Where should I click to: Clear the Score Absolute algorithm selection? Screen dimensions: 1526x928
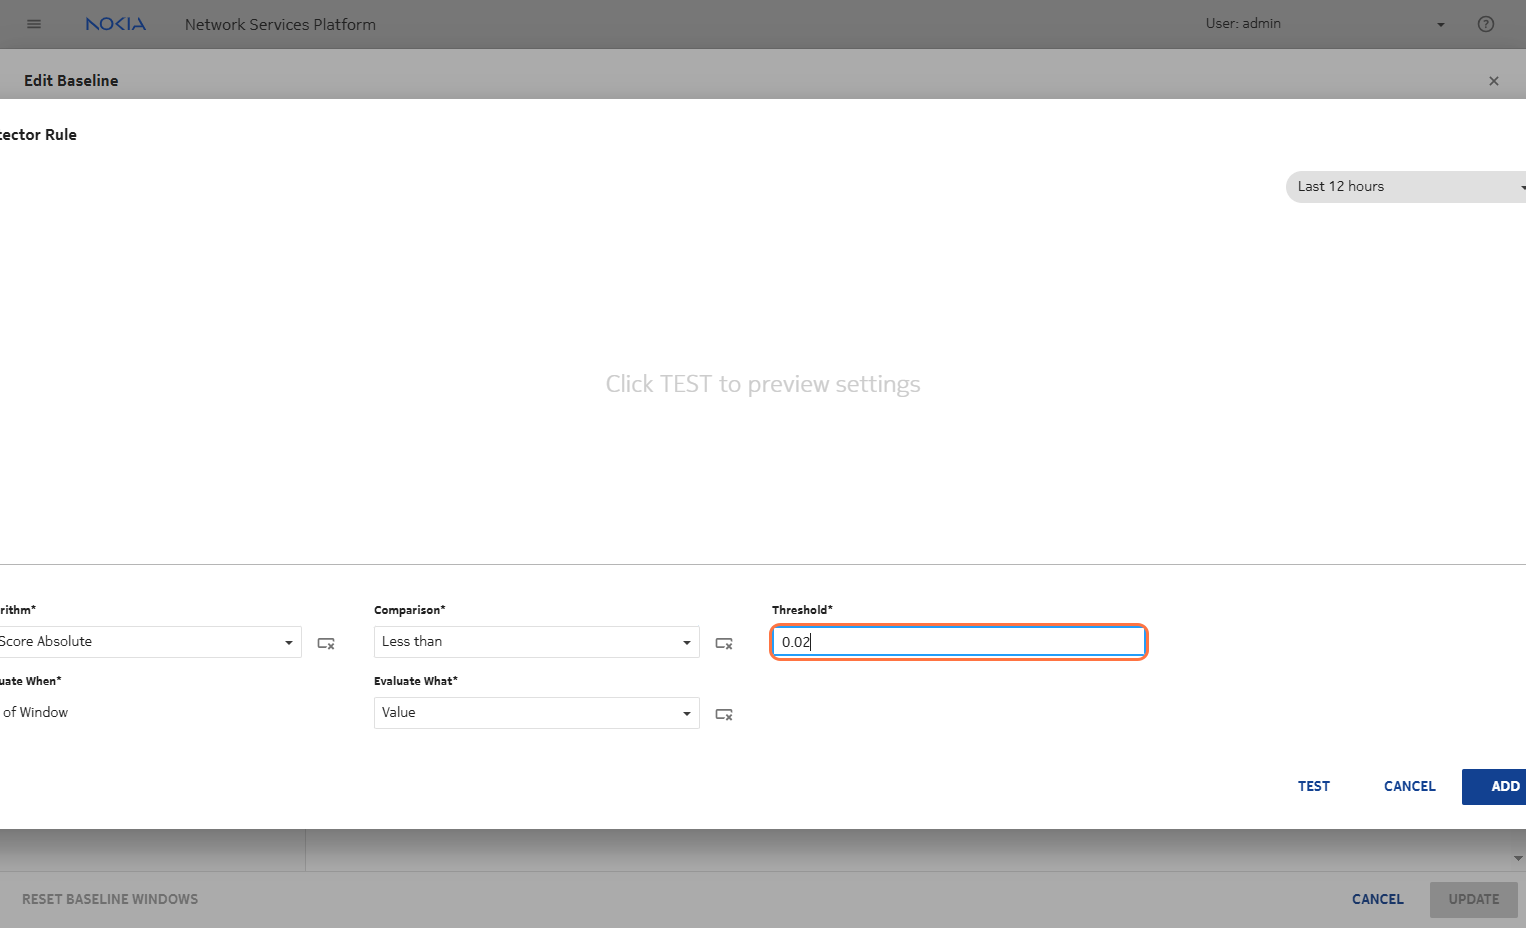326,643
